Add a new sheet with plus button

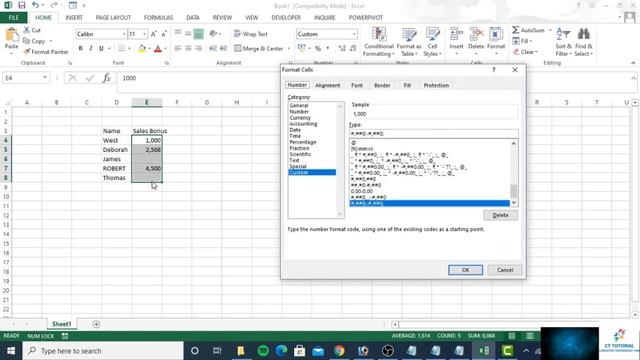(x=96, y=324)
